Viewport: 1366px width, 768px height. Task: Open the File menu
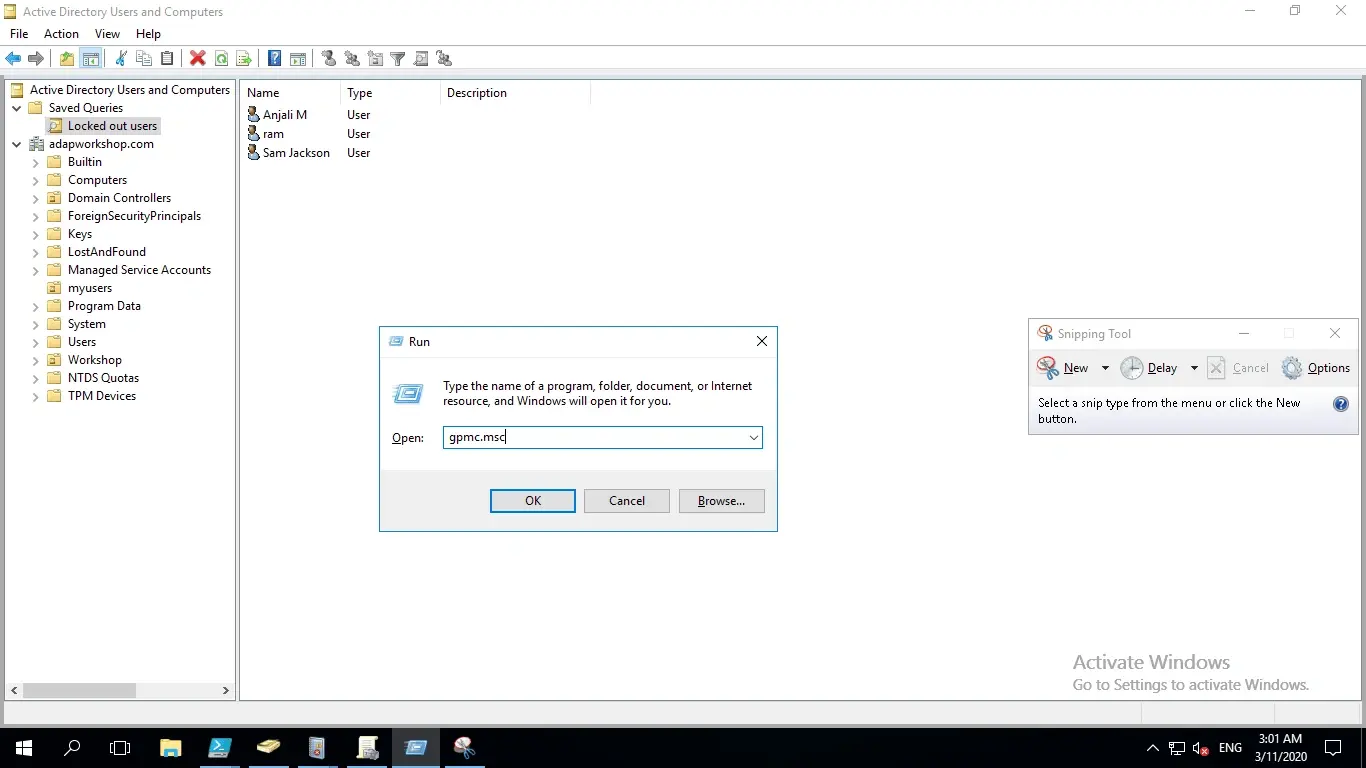point(19,34)
